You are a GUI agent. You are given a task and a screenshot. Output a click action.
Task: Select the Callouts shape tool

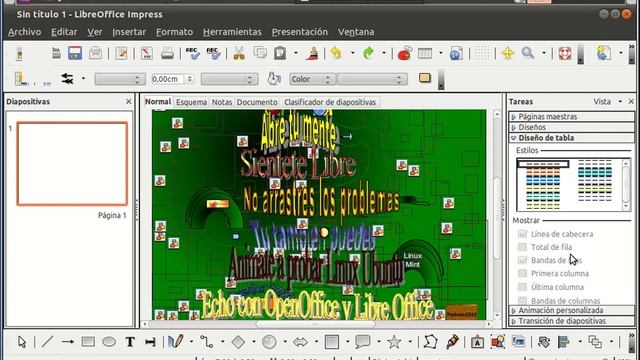tap(362, 342)
